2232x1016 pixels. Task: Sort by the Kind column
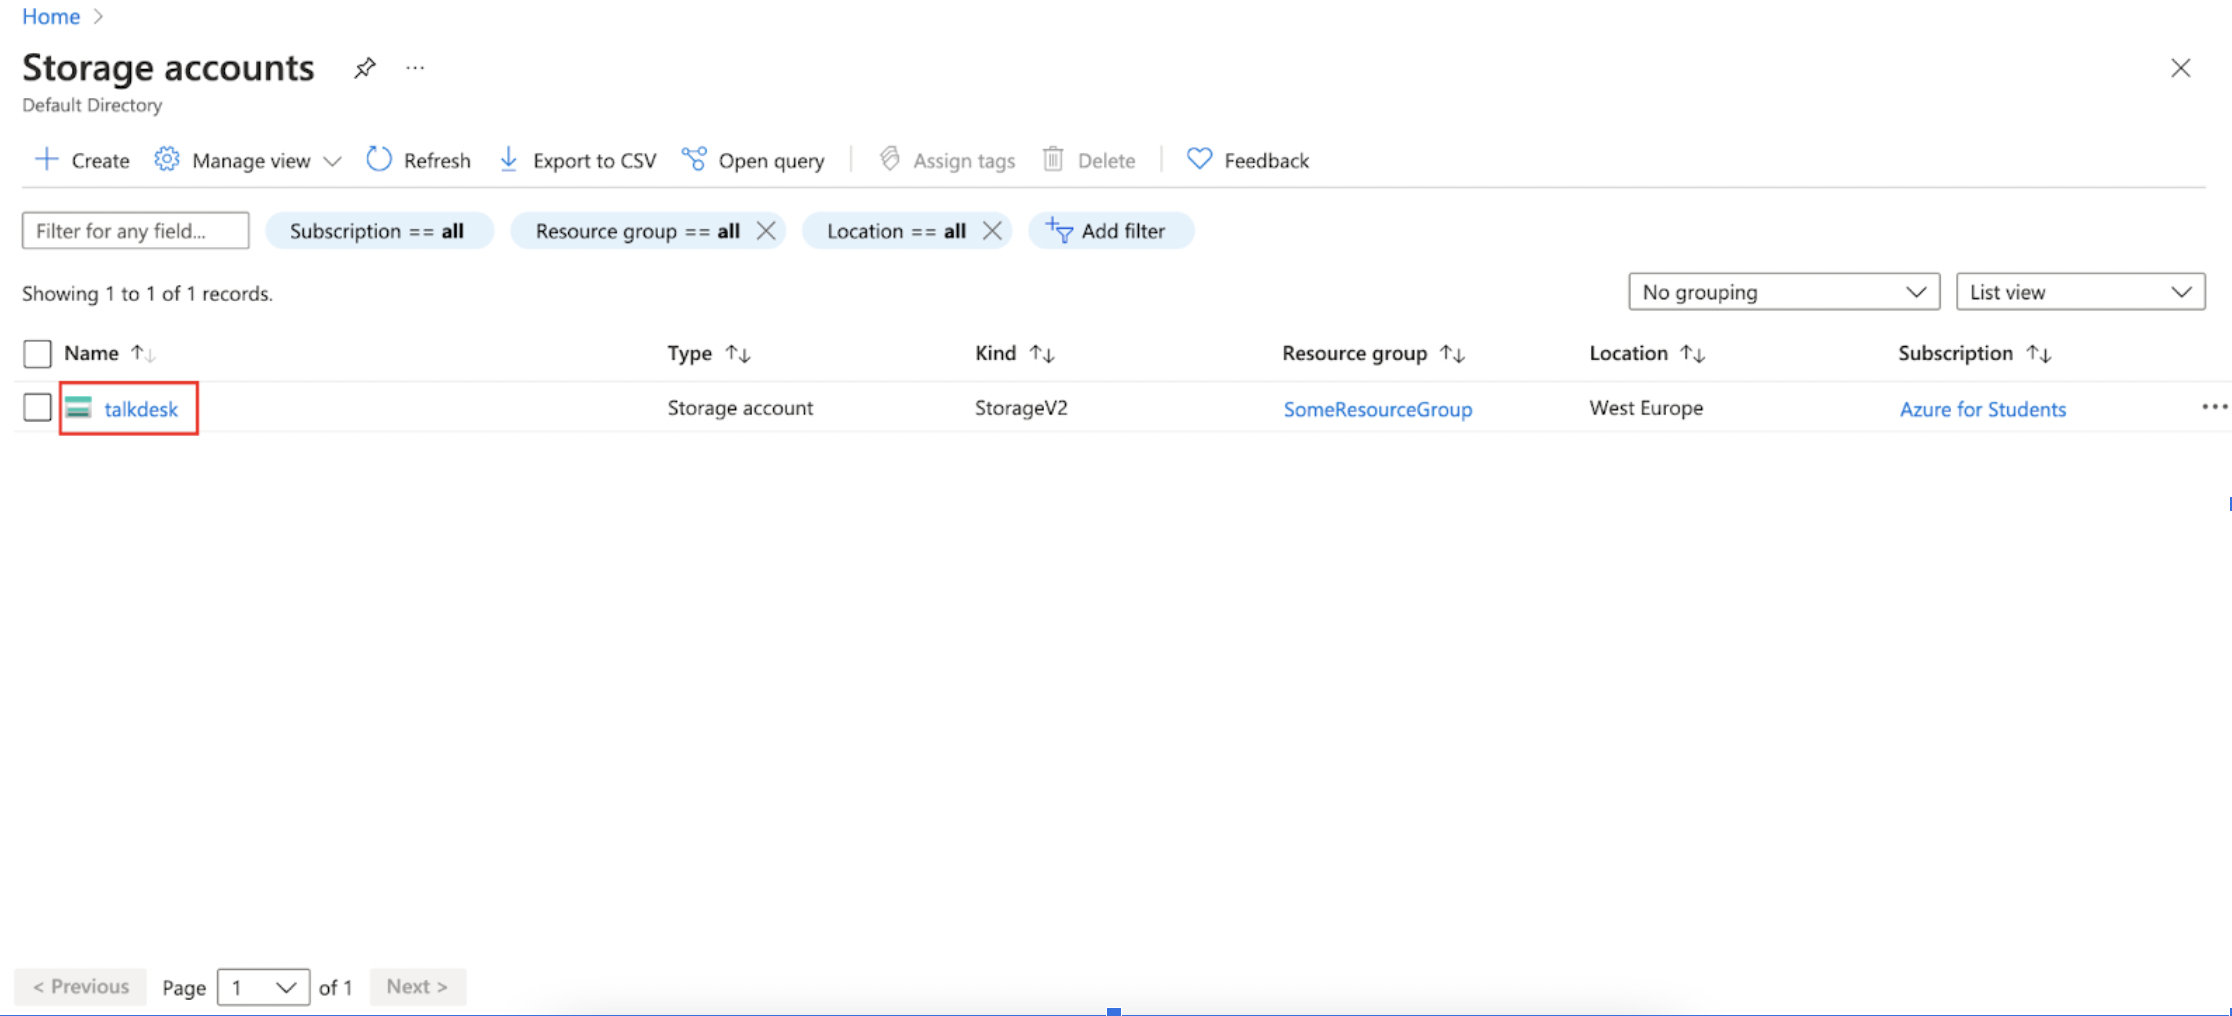pos(1014,353)
